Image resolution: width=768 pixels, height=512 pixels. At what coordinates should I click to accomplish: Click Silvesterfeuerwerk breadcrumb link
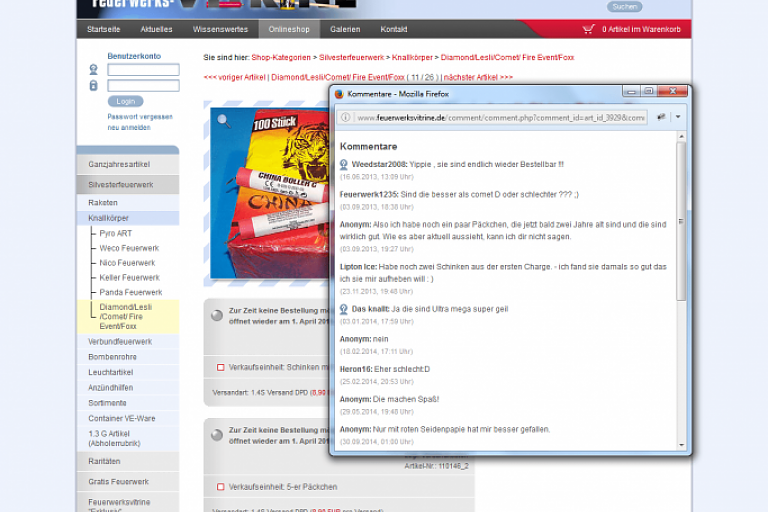tap(351, 57)
